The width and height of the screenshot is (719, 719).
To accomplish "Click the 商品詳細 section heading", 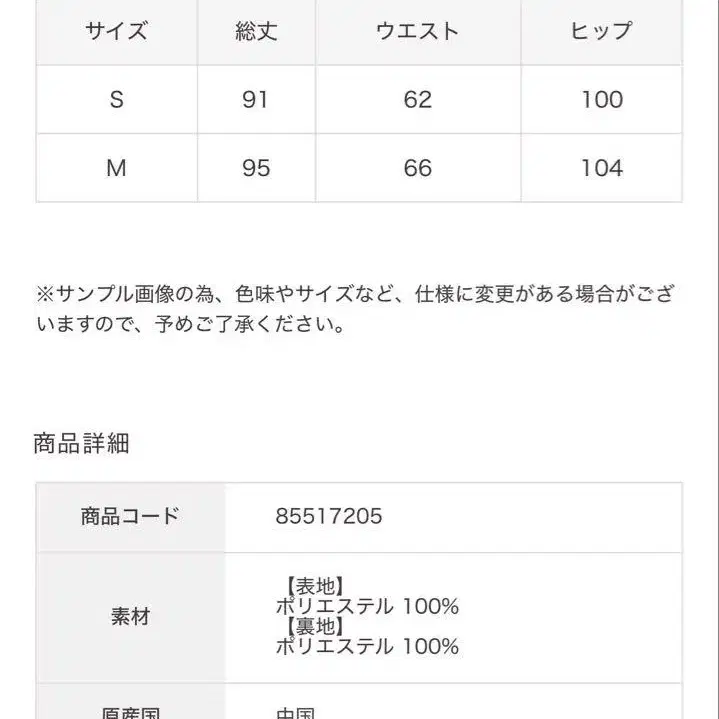I will pos(82,444).
